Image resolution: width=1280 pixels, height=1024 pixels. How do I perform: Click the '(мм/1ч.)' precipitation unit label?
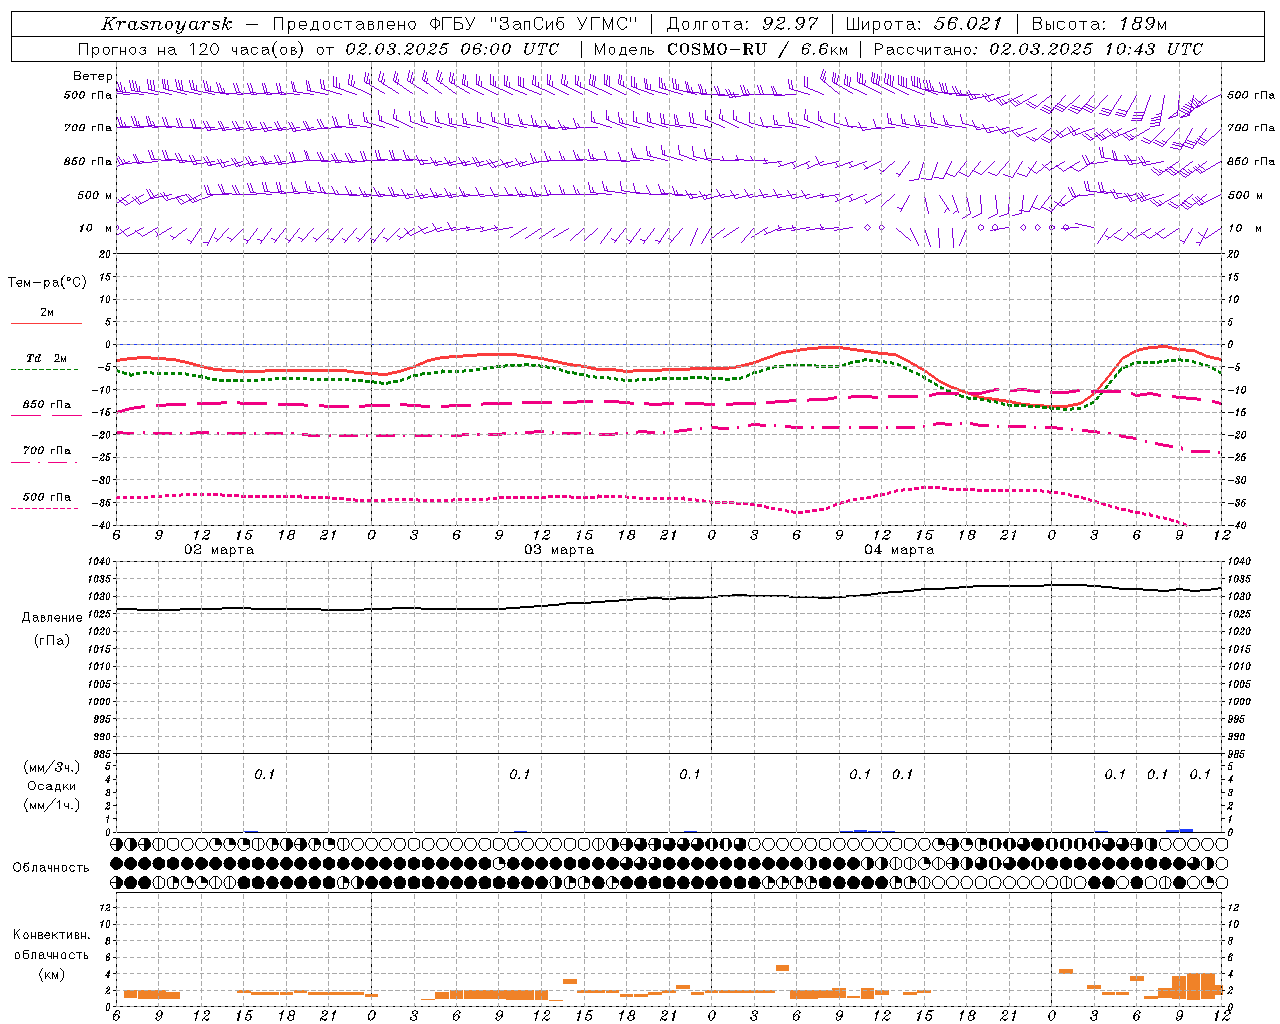coord(52,805)
